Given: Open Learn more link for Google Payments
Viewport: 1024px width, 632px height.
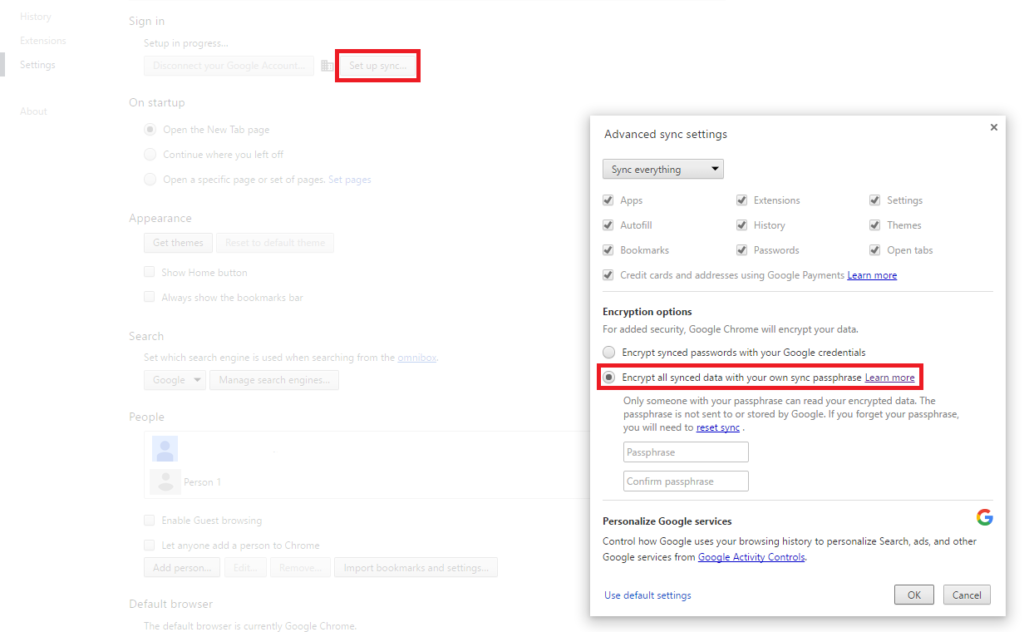Looking at the screenshot, I should pyautogui.click(x=872, y=276).
